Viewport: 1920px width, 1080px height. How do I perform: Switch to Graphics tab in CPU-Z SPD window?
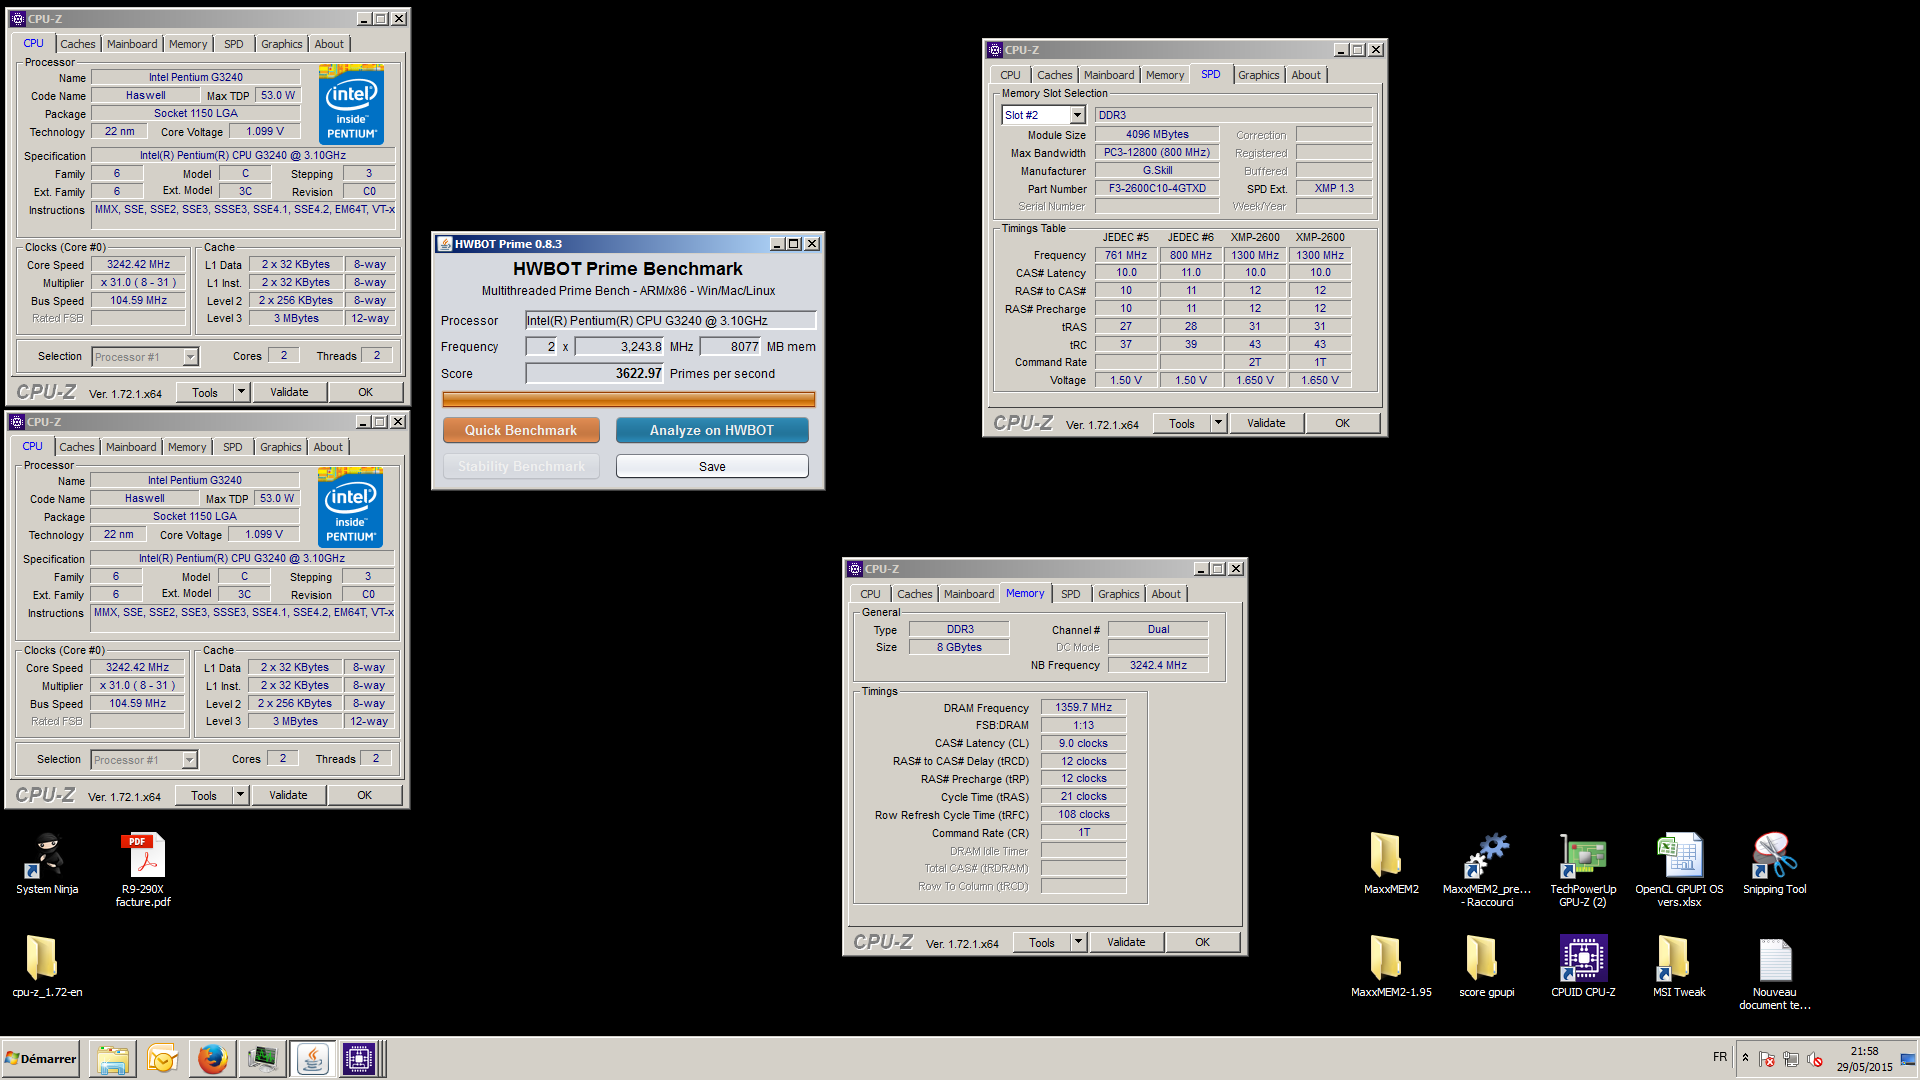(x=1258, y=75)
